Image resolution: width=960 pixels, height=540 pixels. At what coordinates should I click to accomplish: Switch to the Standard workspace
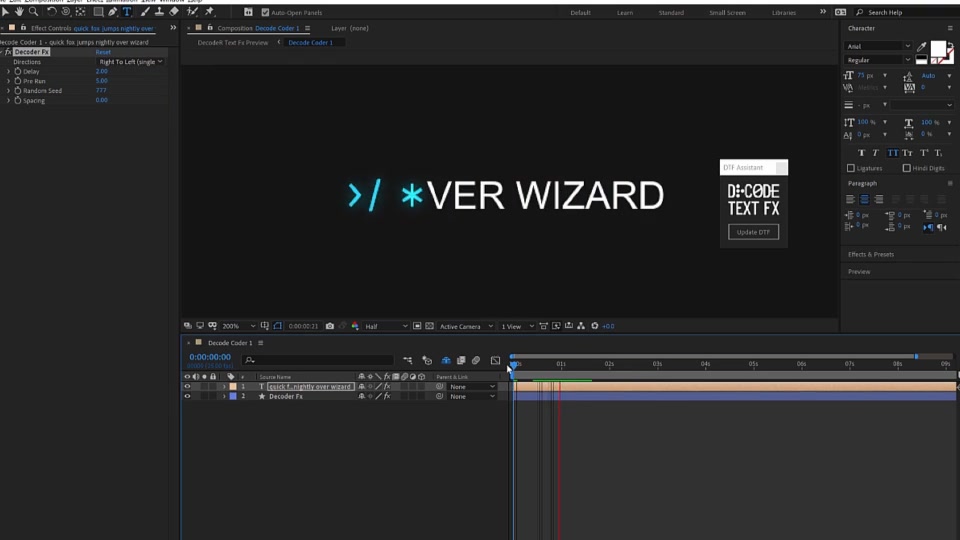tap(671, 13)
